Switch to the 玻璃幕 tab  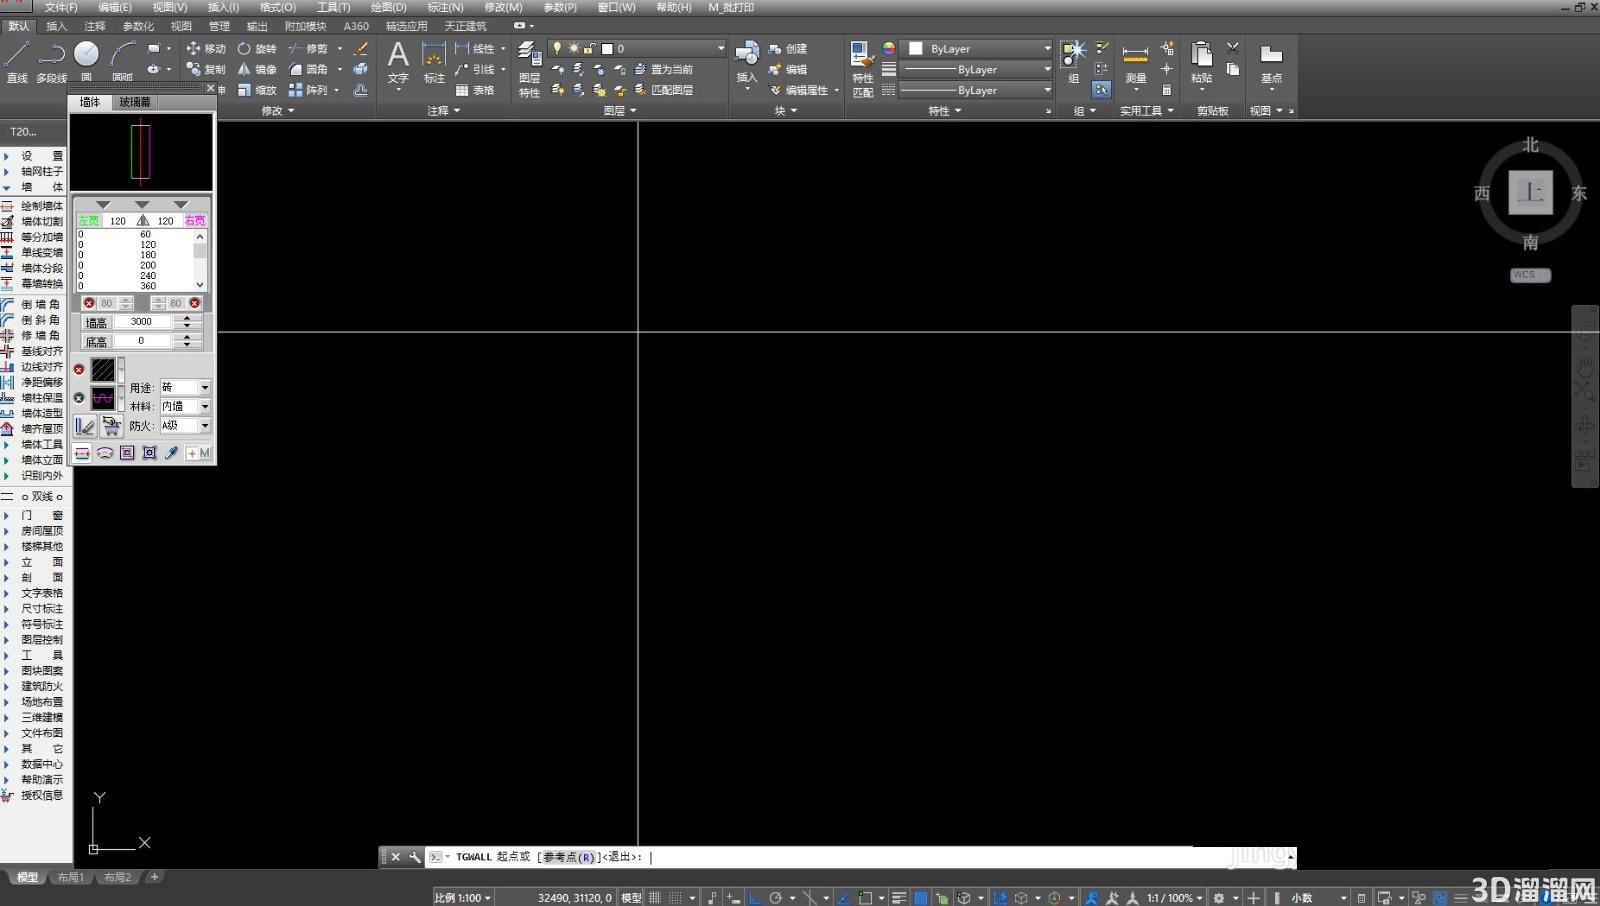[x=134, y=102]
